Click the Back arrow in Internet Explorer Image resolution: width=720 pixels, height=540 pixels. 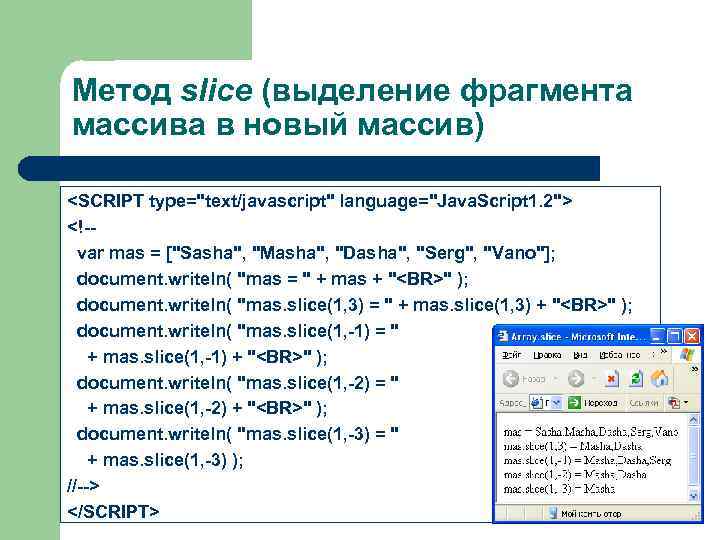510,379
